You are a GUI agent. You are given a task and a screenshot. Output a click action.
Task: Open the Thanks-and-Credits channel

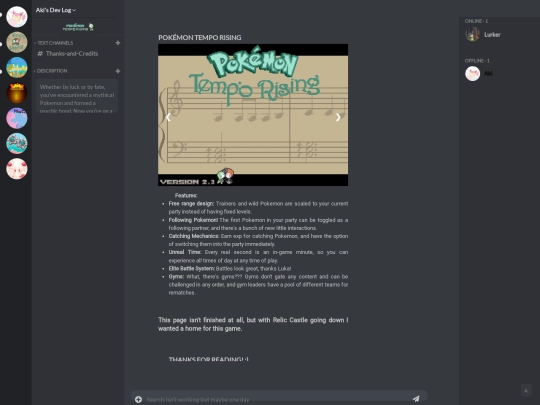pyautogui.click(x=68, y=54)
